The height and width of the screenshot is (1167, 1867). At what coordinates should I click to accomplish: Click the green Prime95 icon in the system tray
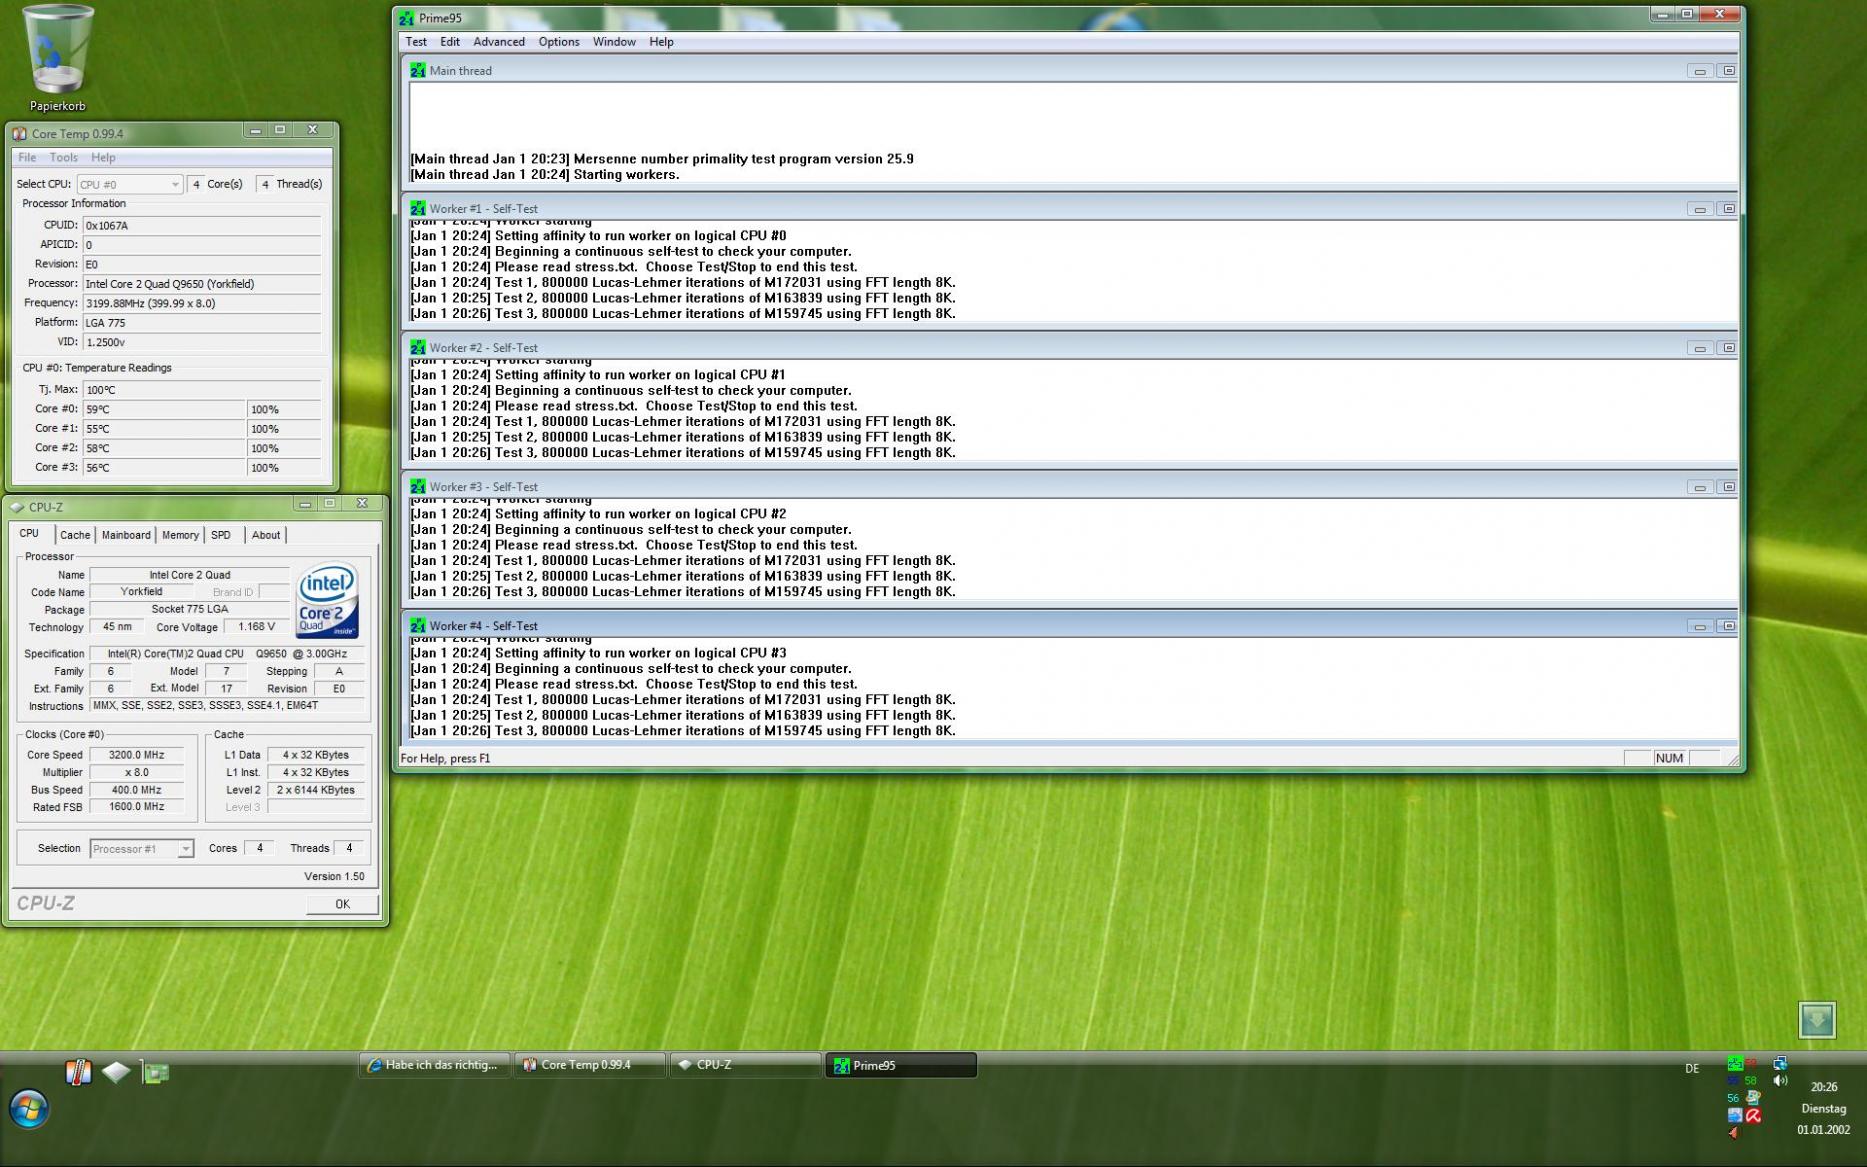point(1735,1063)
